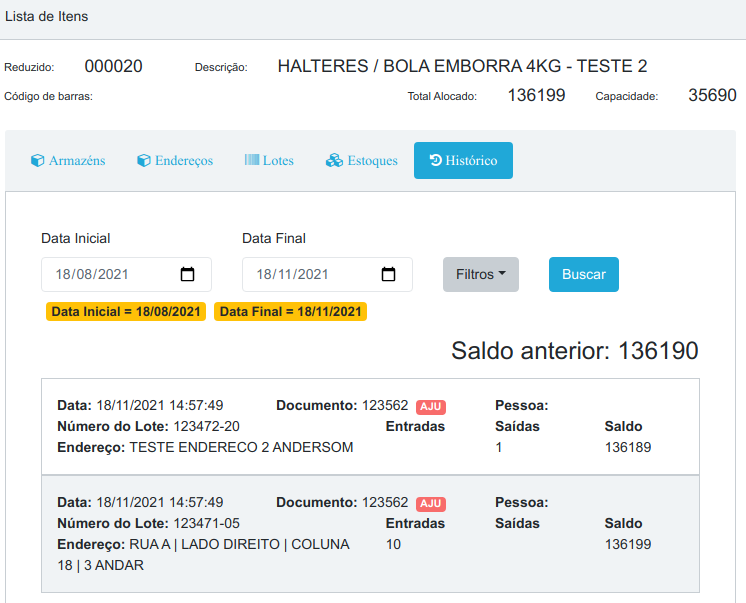Open the Data Final calendar picker icon
This screenshot has width=746, height=603.
388,274
